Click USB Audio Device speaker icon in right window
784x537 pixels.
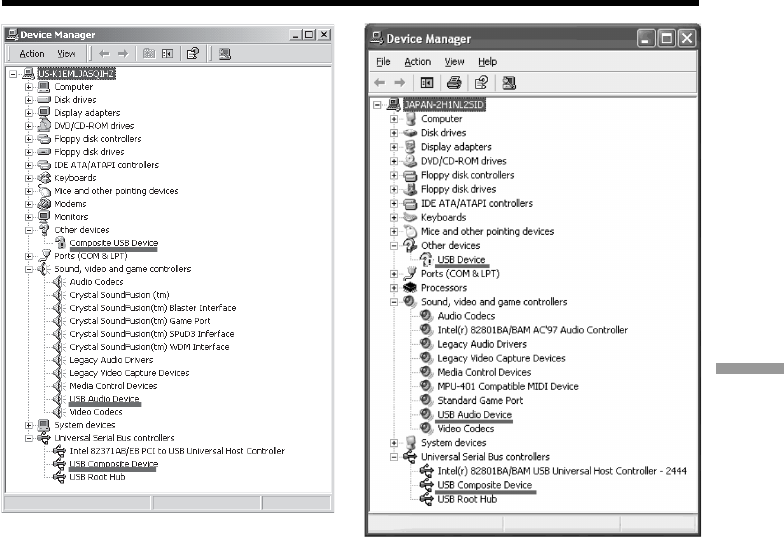[x=426, y=414]
